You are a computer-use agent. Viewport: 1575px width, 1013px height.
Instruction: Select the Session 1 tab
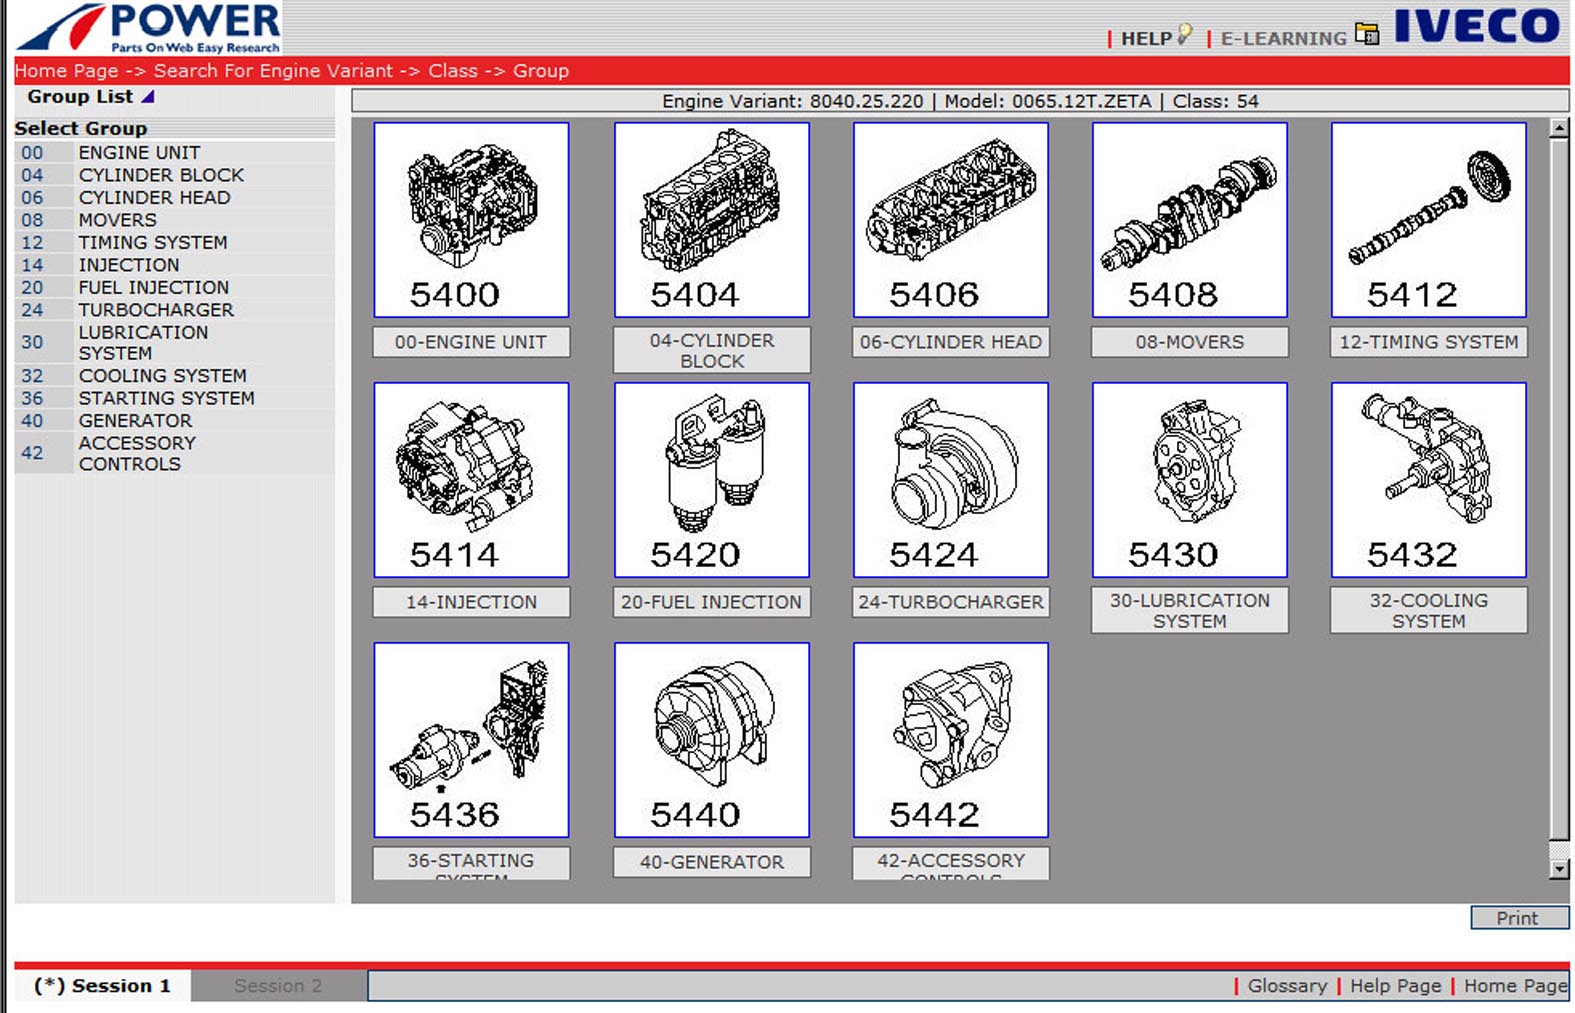click(102, 986)
